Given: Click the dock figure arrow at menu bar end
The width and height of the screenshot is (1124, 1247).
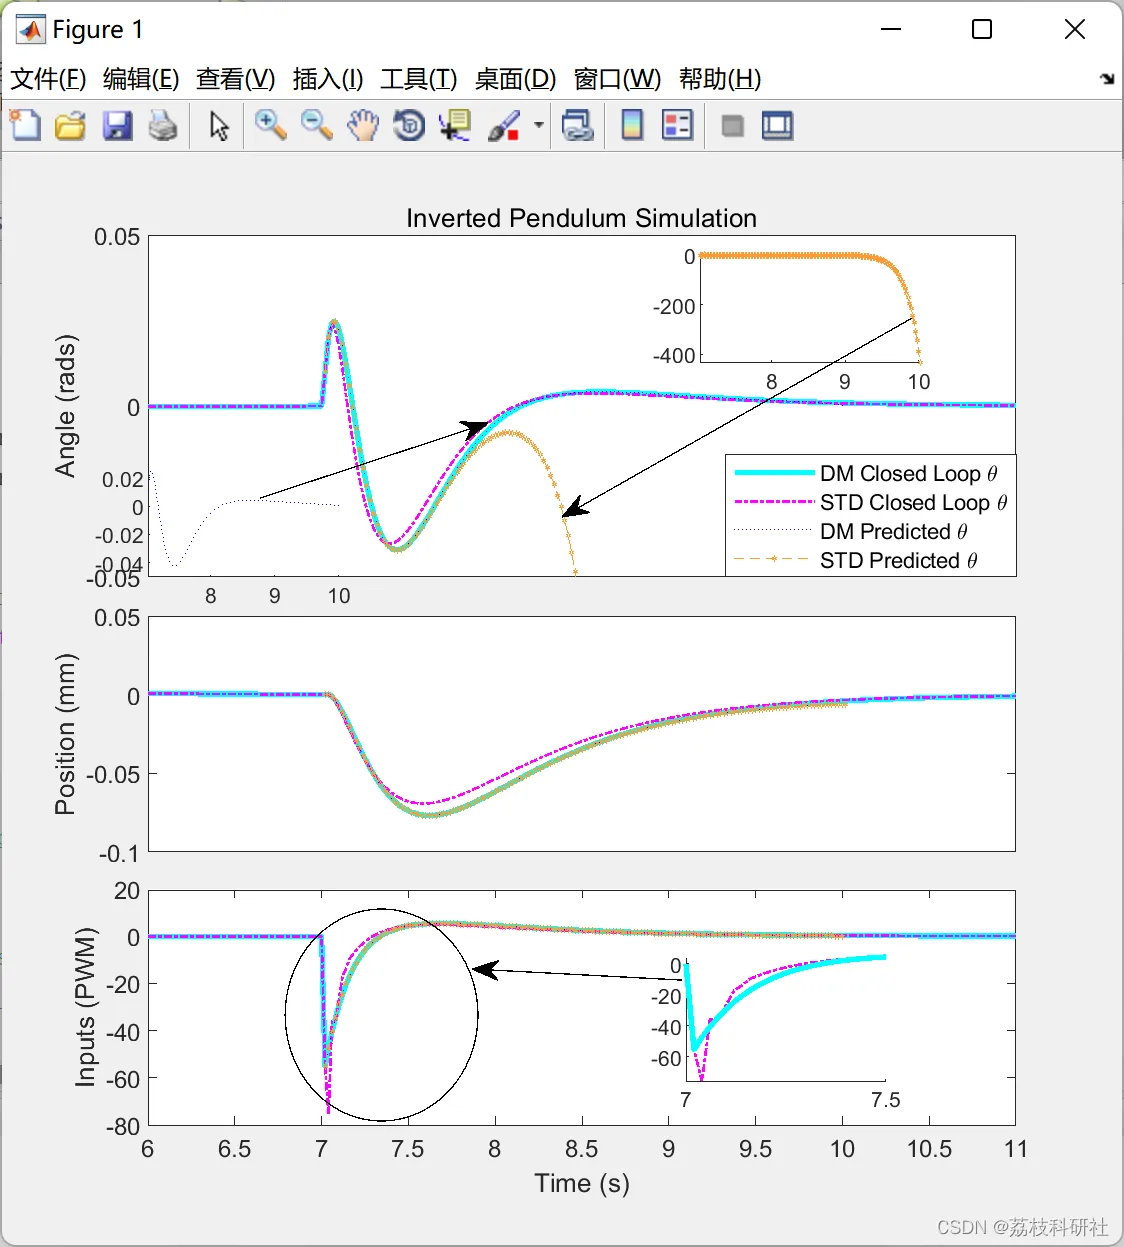Looking at the screenshot, I should click(1107, 79).
